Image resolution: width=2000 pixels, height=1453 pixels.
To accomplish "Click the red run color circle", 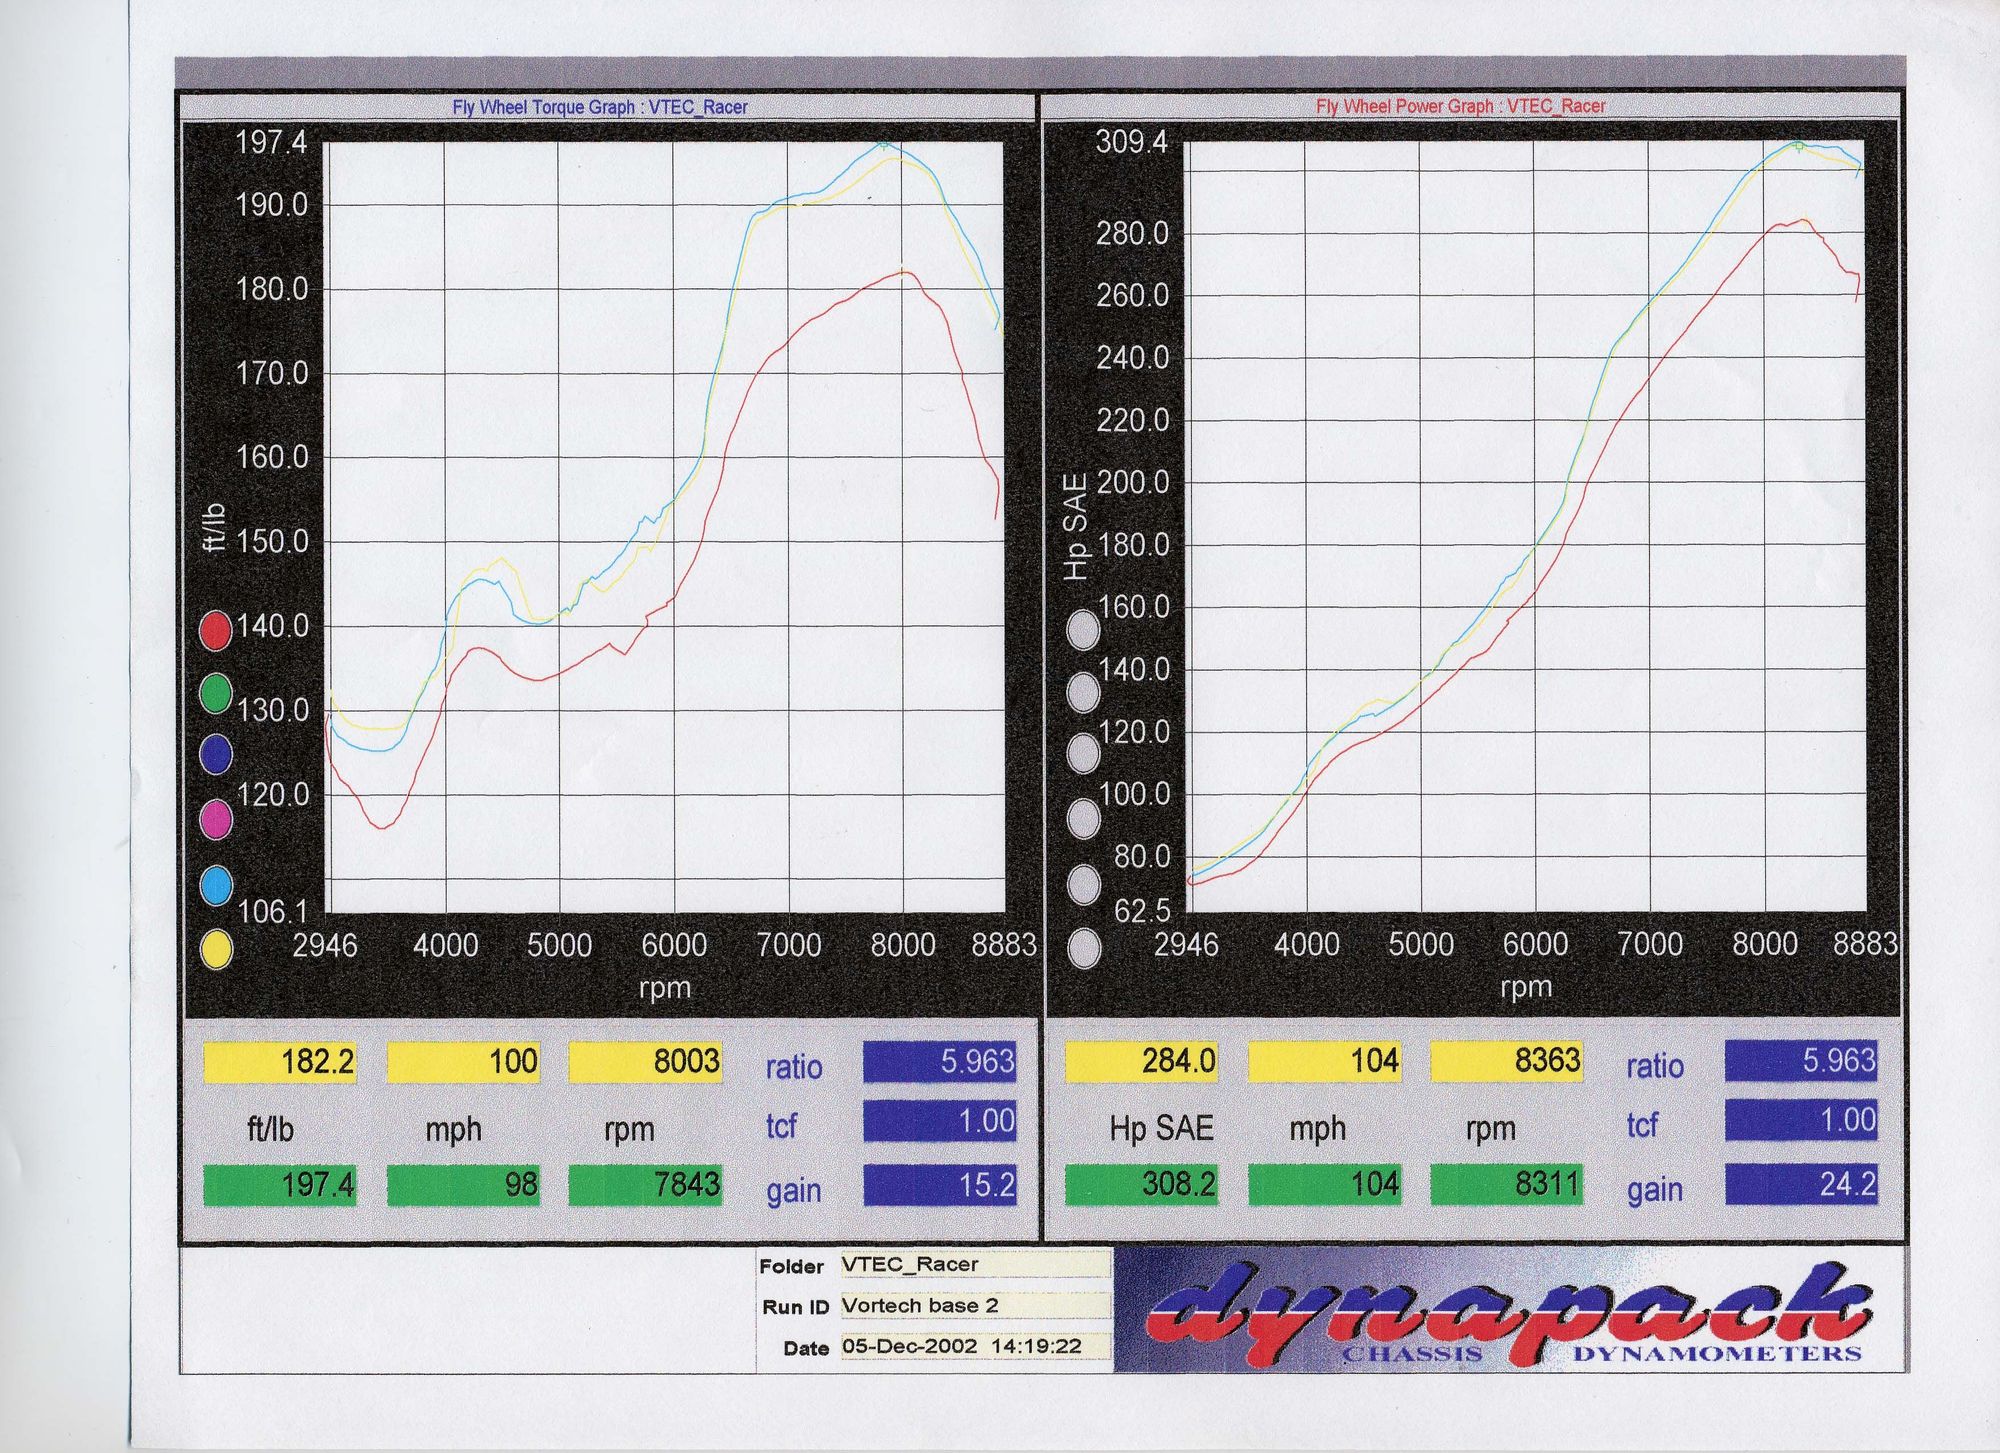I will [x=216, y=631].
